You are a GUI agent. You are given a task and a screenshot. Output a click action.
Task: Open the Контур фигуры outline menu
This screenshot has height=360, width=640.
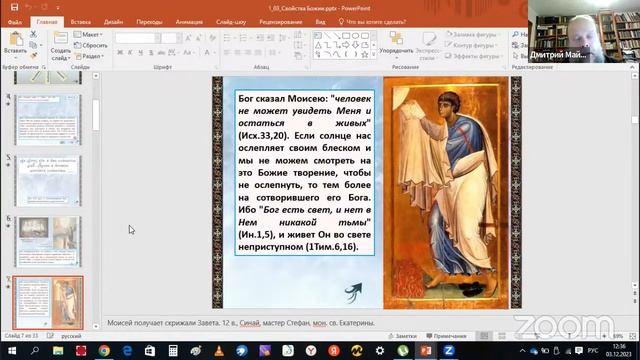pyautogui.click(x=471, y=45)
